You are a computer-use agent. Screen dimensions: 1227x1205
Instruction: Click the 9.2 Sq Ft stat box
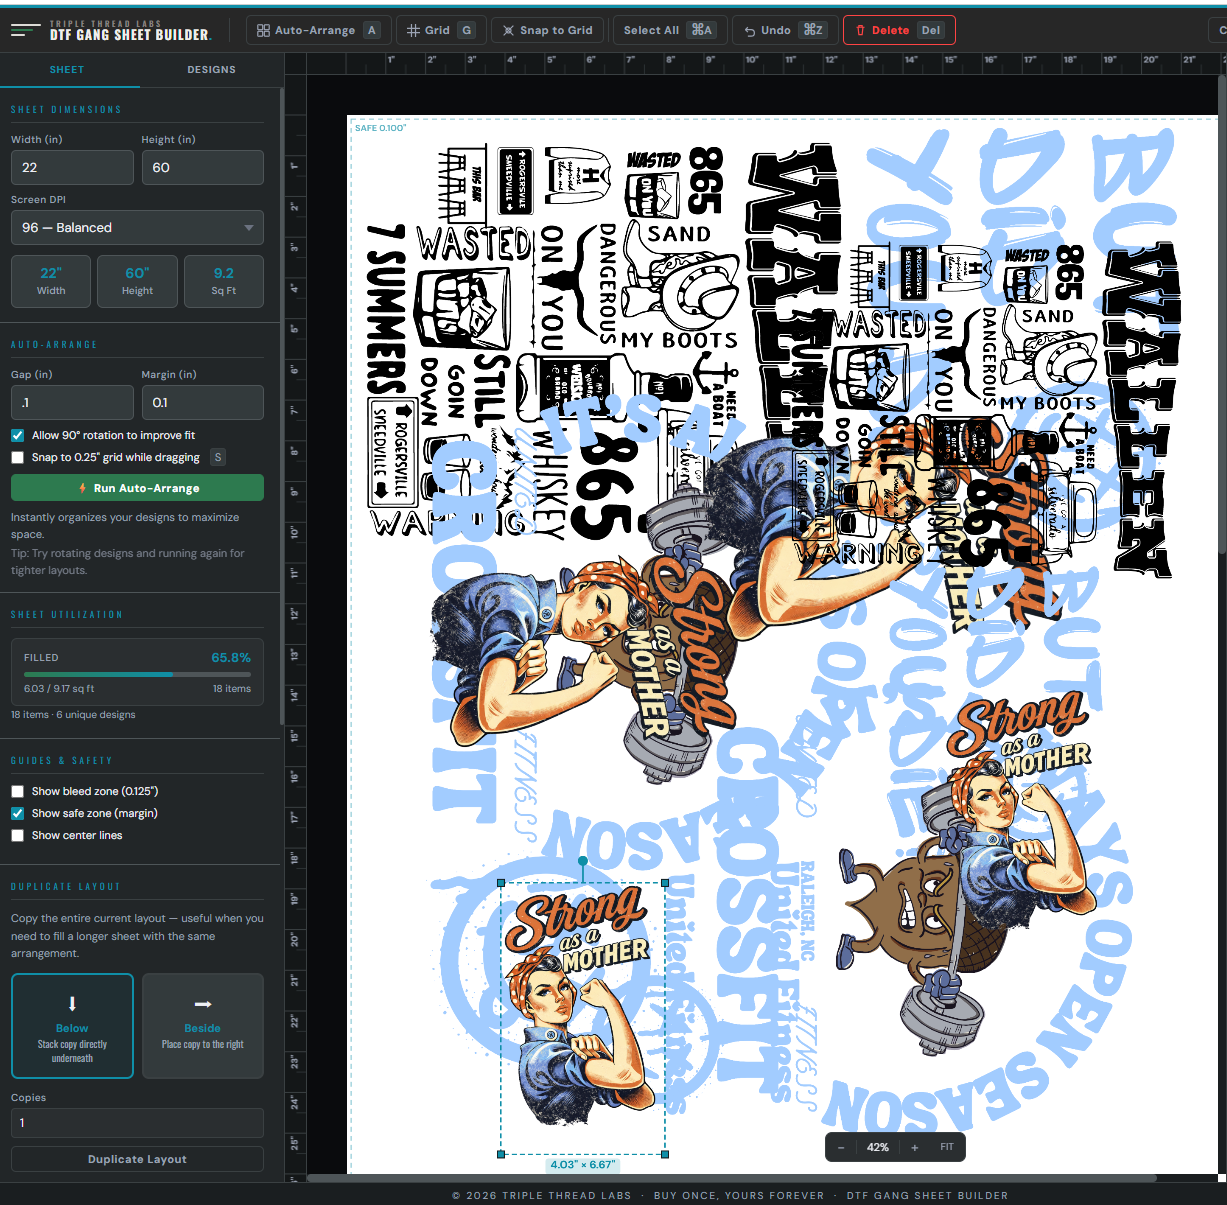[224, 281]
